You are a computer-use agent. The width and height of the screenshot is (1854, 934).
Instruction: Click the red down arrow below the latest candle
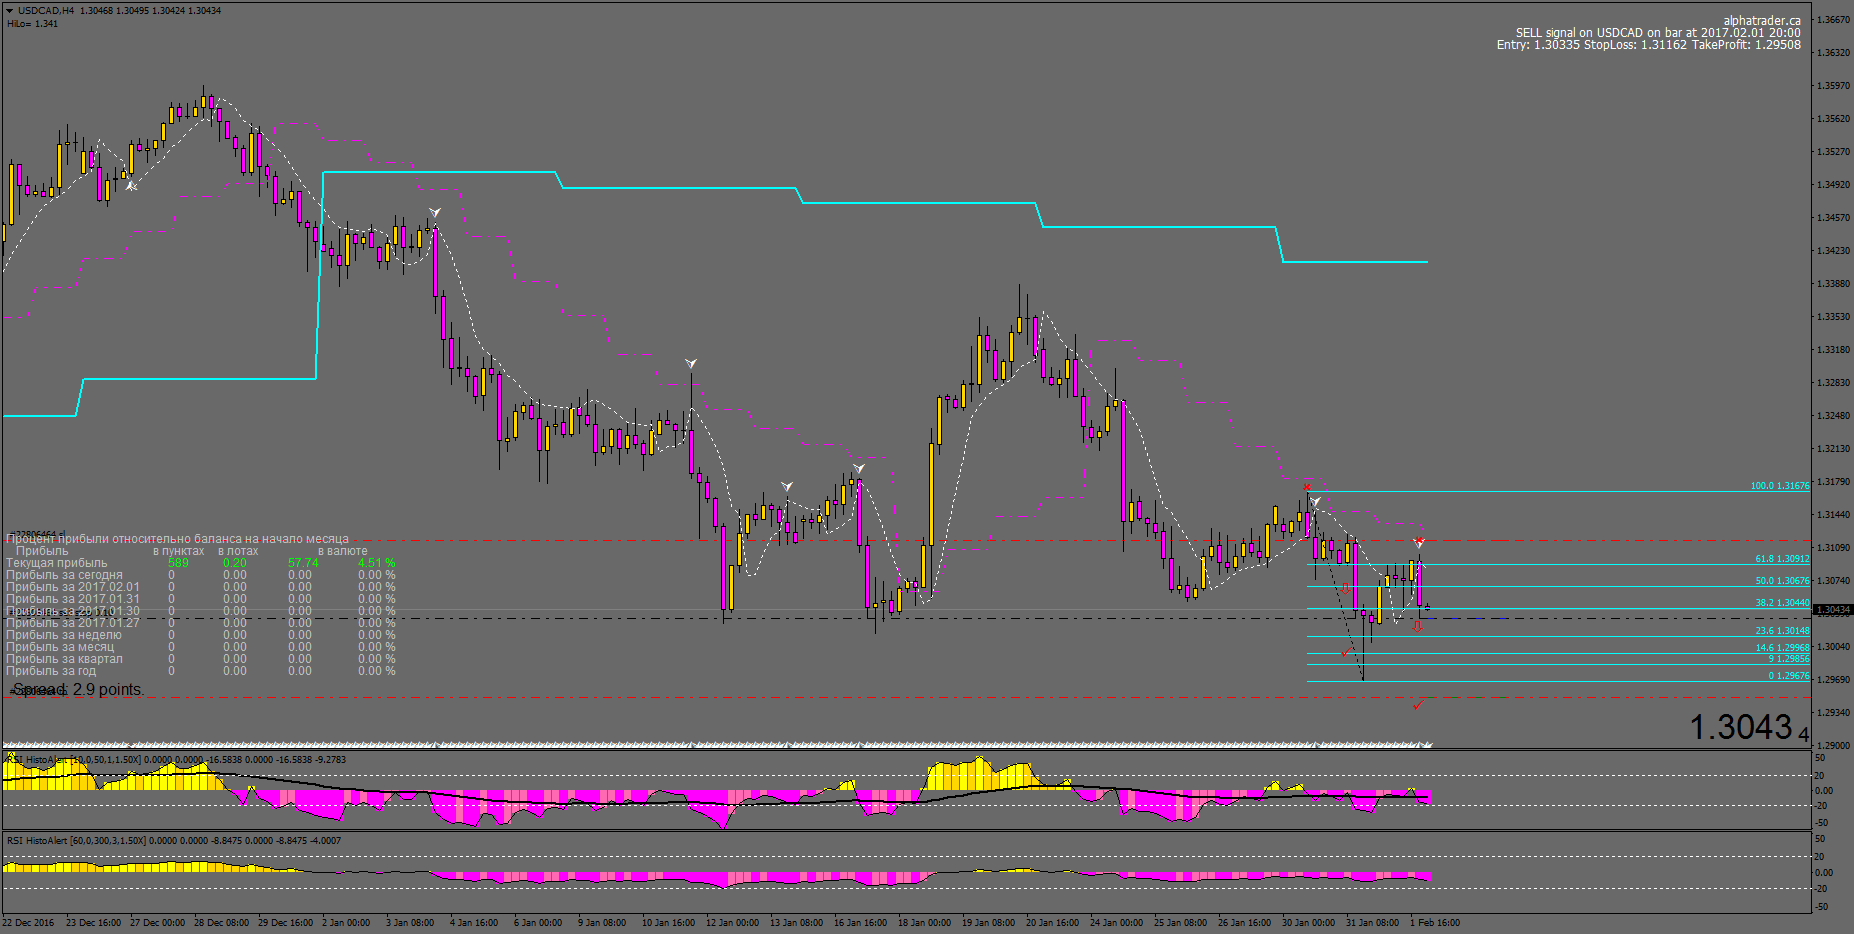tap(1418, 627)
